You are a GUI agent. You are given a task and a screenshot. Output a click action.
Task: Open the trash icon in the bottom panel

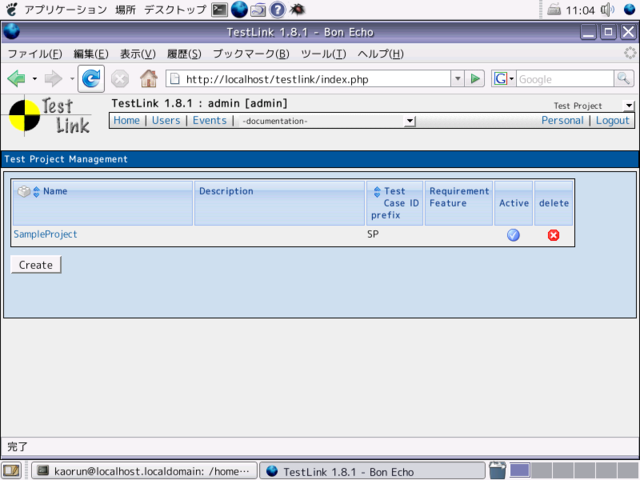(497, 471)
